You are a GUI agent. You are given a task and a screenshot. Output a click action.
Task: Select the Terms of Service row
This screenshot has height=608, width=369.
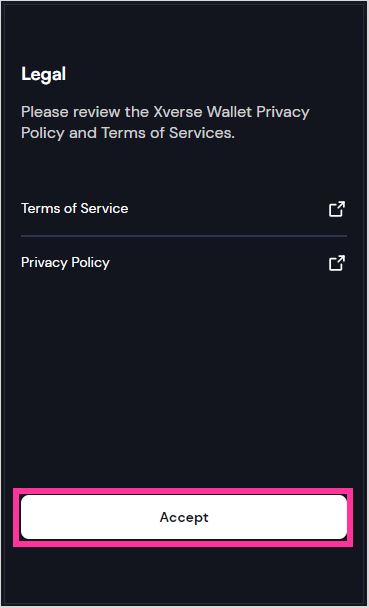pos(184,209)
